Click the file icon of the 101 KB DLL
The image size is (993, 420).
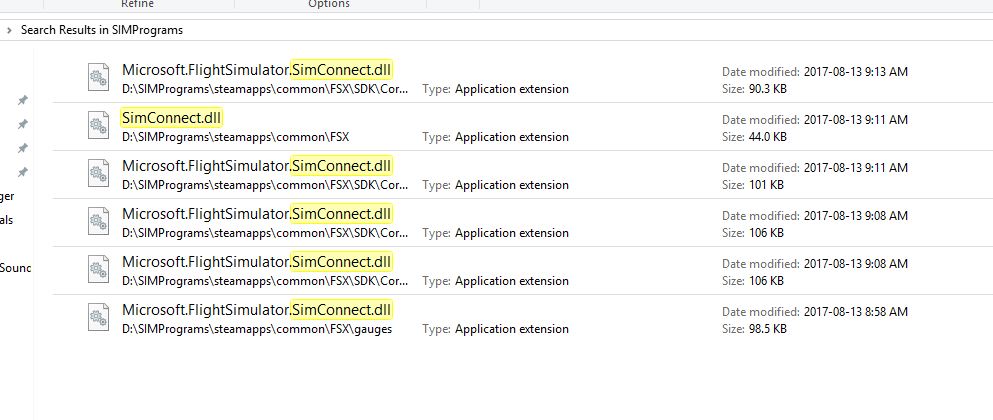[x=97, y=174]
